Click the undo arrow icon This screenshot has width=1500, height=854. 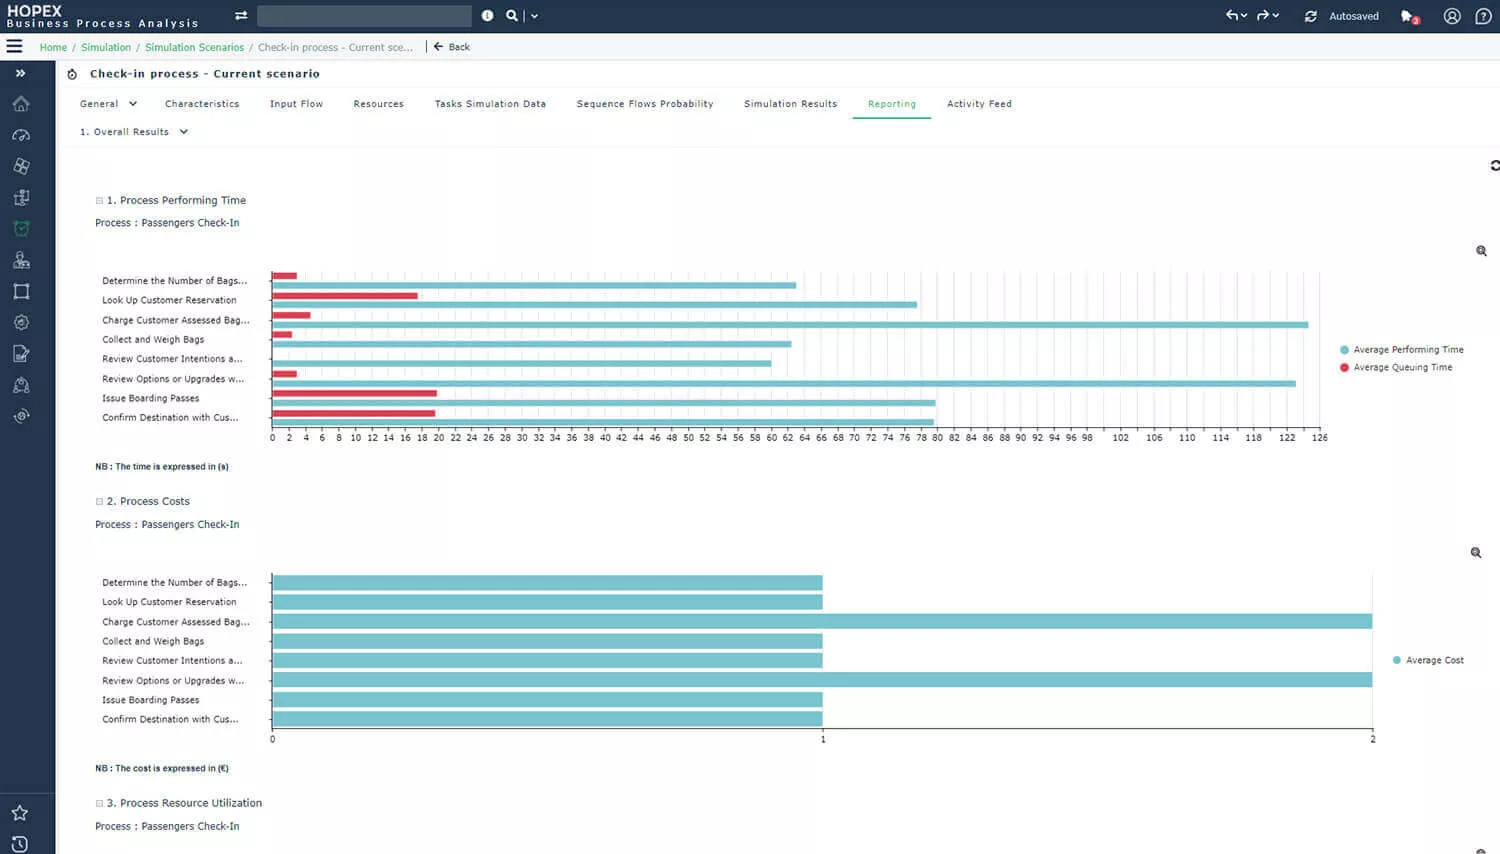click(1232, 15)
